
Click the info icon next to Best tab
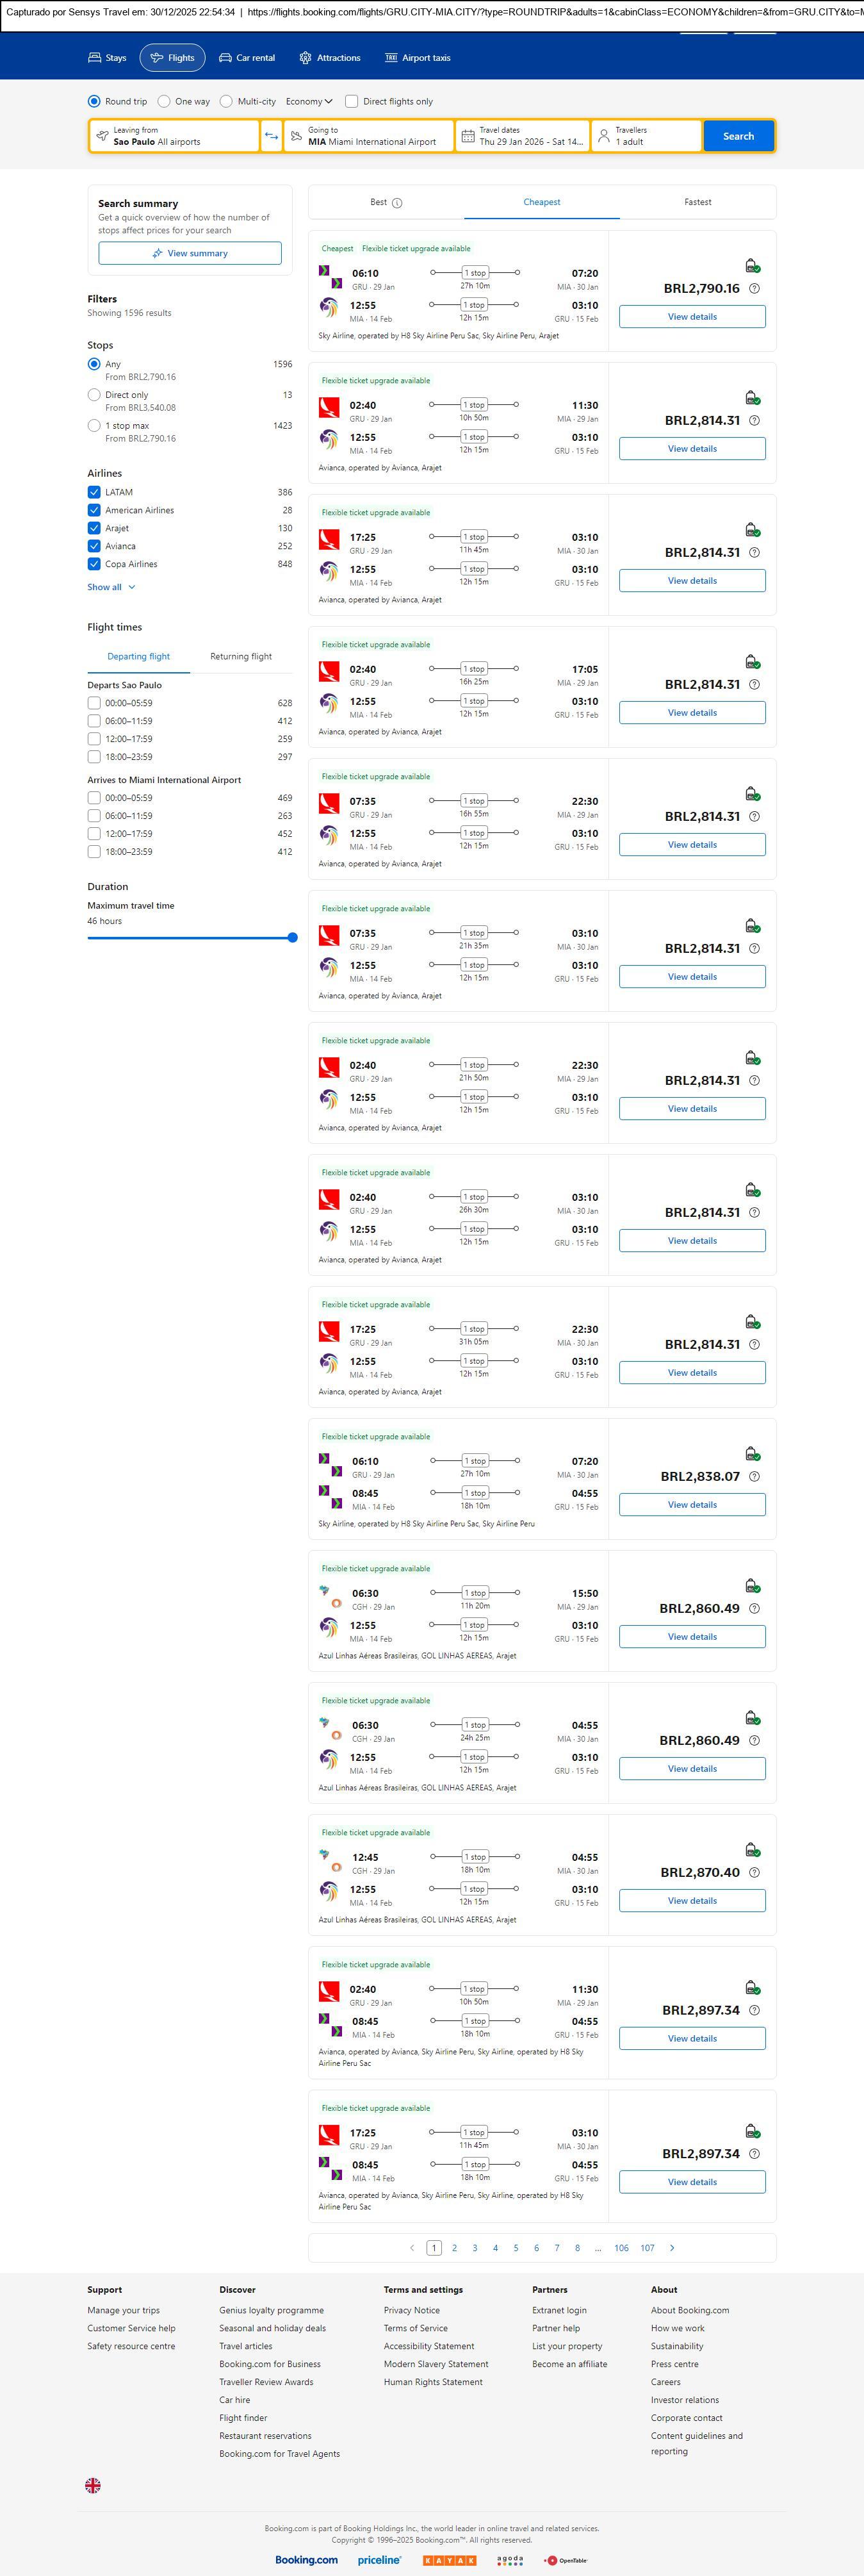coord(397,203)
